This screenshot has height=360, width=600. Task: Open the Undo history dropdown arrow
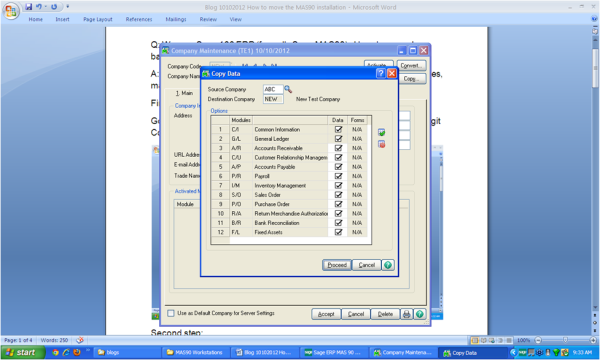click(x=46, y=7)
